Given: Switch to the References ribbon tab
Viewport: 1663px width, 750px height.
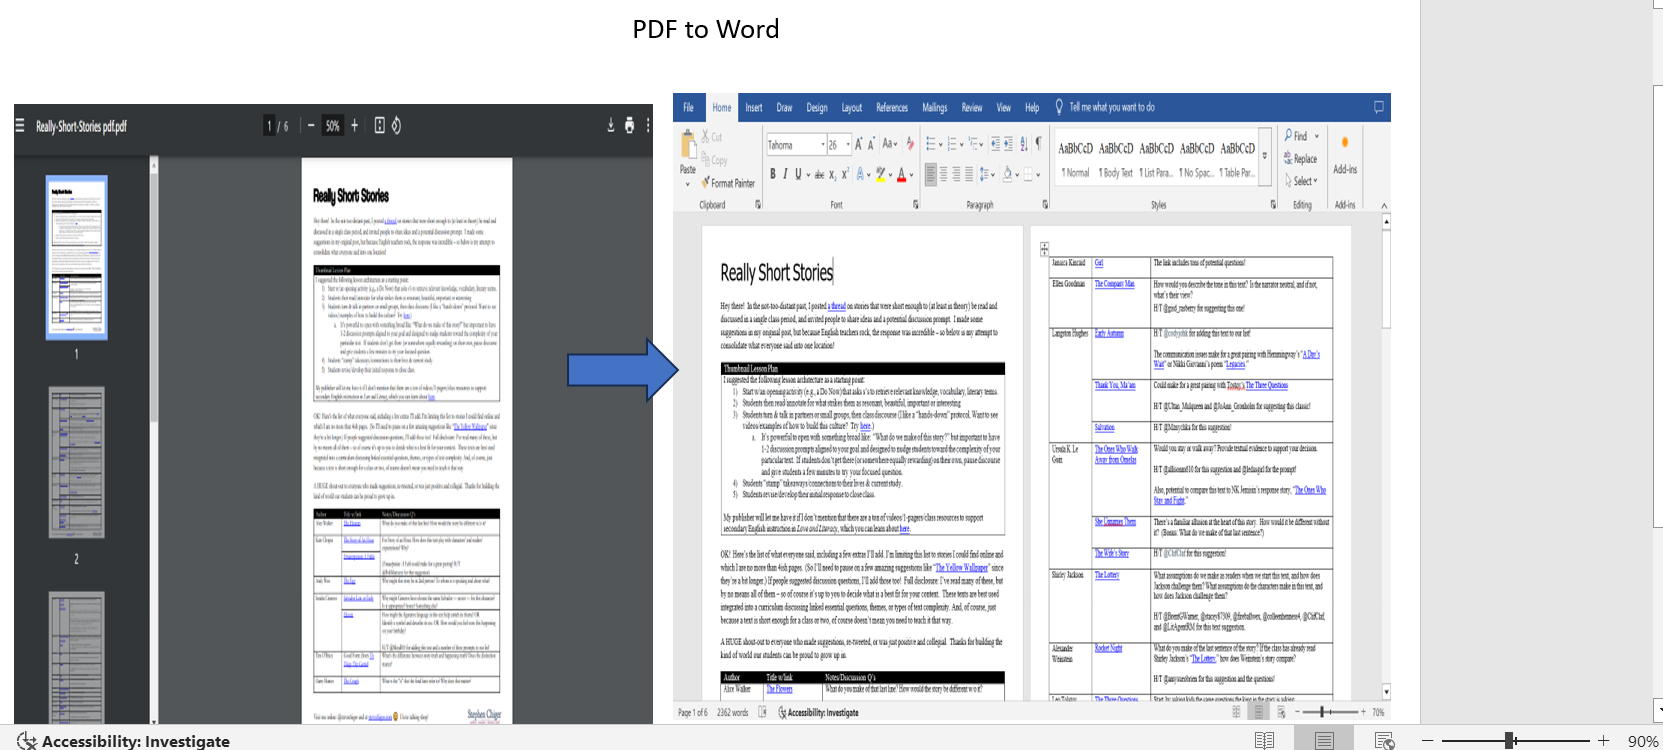Looking at the screenshot, I should click(x=892, y=107).
